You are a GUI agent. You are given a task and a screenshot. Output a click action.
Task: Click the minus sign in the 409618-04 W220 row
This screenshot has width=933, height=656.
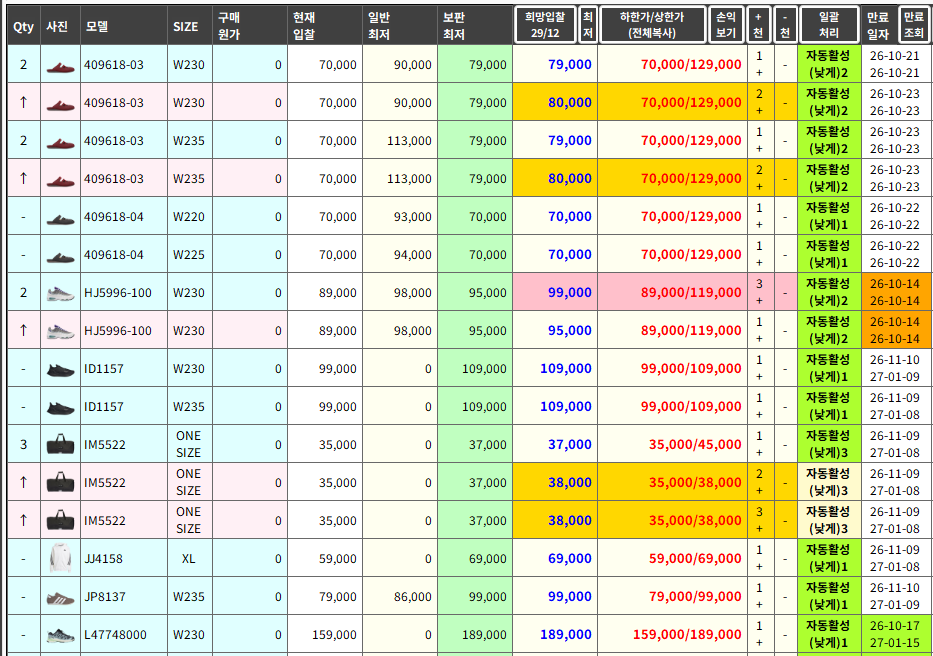tap(785, 217)
